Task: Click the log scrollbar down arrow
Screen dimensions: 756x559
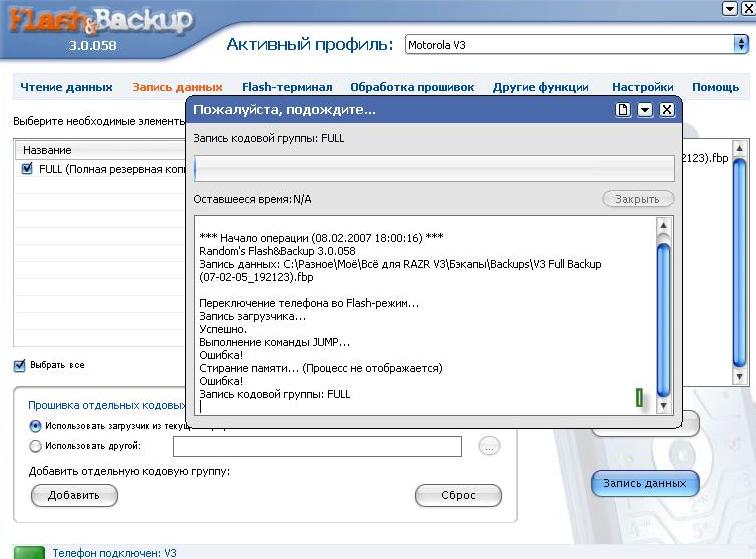Action: [664, 406]
